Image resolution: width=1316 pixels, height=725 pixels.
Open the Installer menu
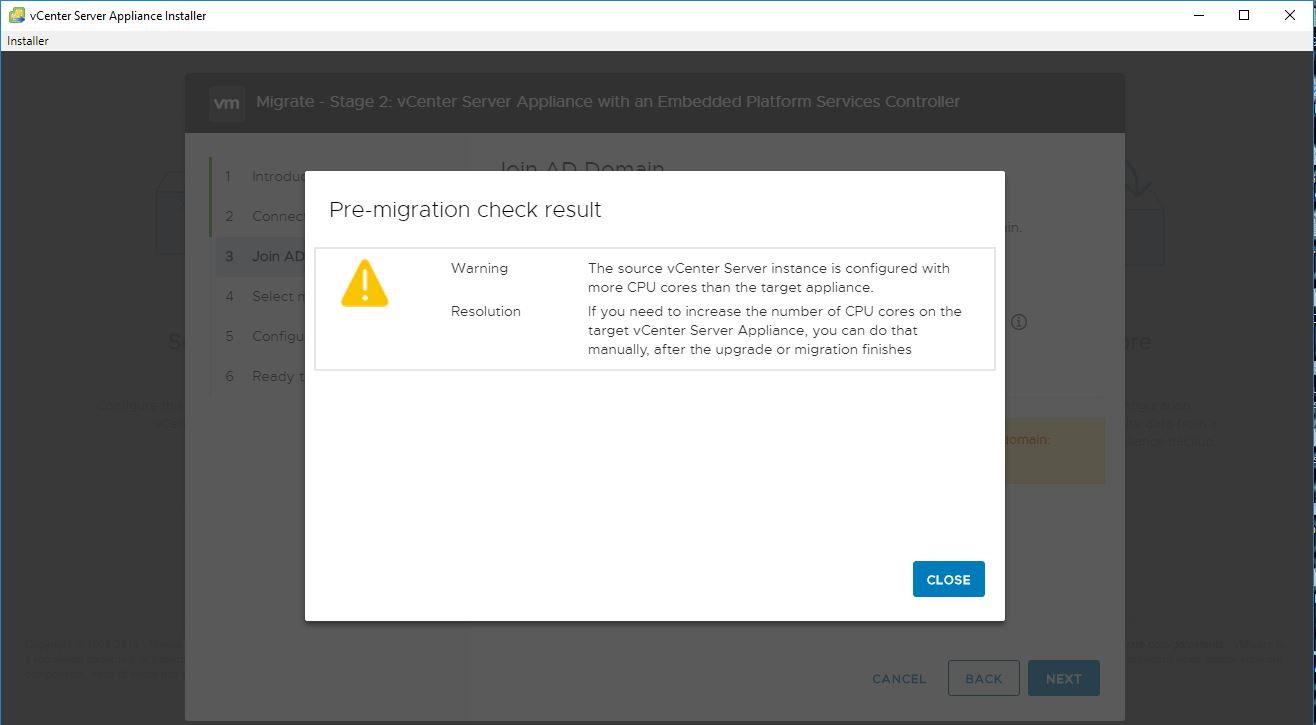pyautogui.click(x=28, y=41)
